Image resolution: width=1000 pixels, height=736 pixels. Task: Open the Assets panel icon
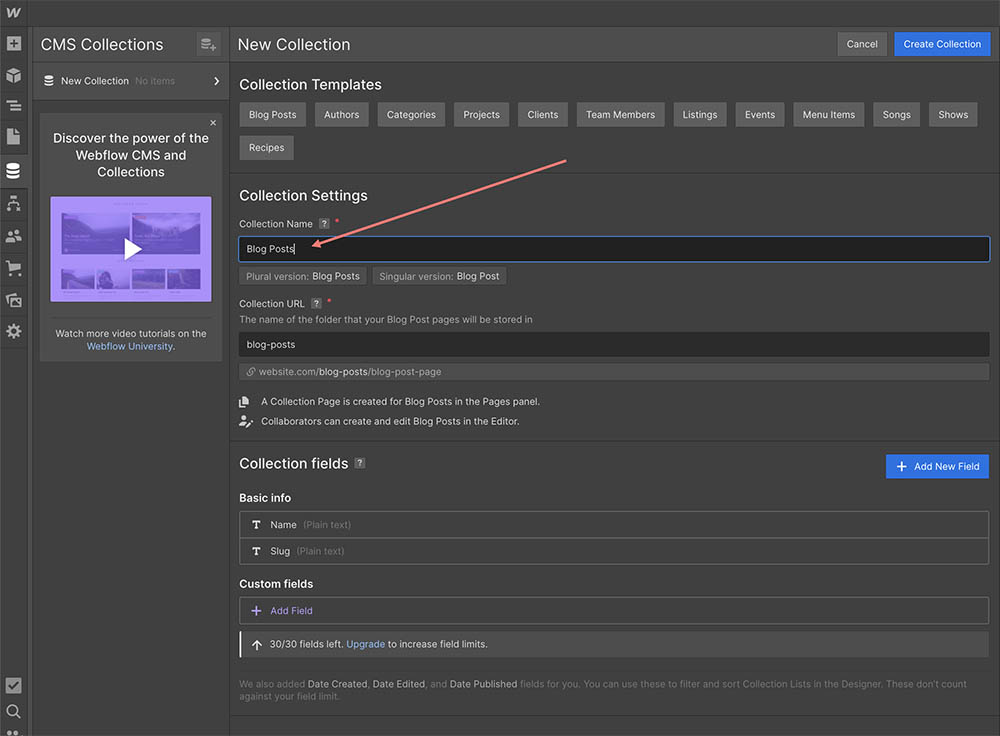coord(13,300)
